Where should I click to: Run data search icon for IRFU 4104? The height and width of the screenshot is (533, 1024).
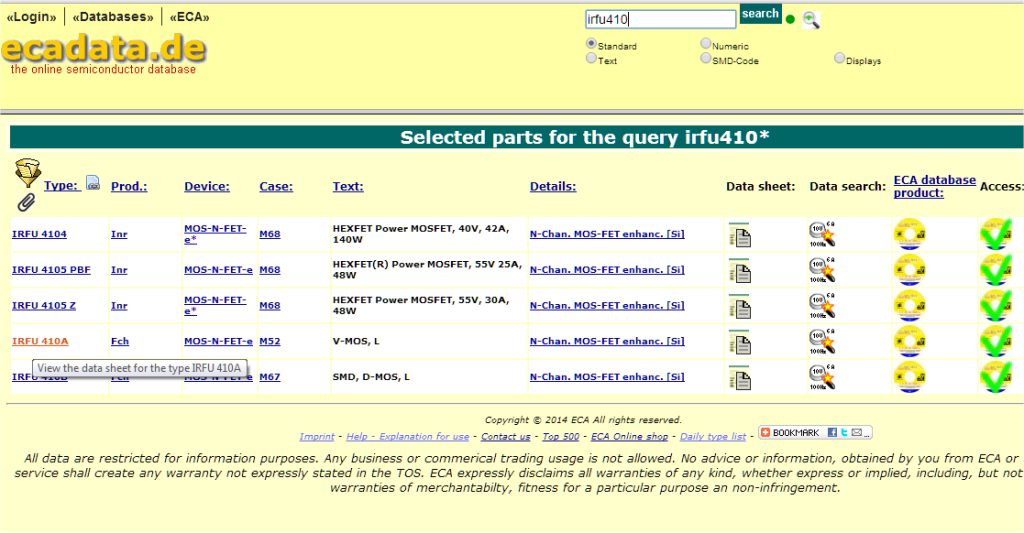click(822, 234)
